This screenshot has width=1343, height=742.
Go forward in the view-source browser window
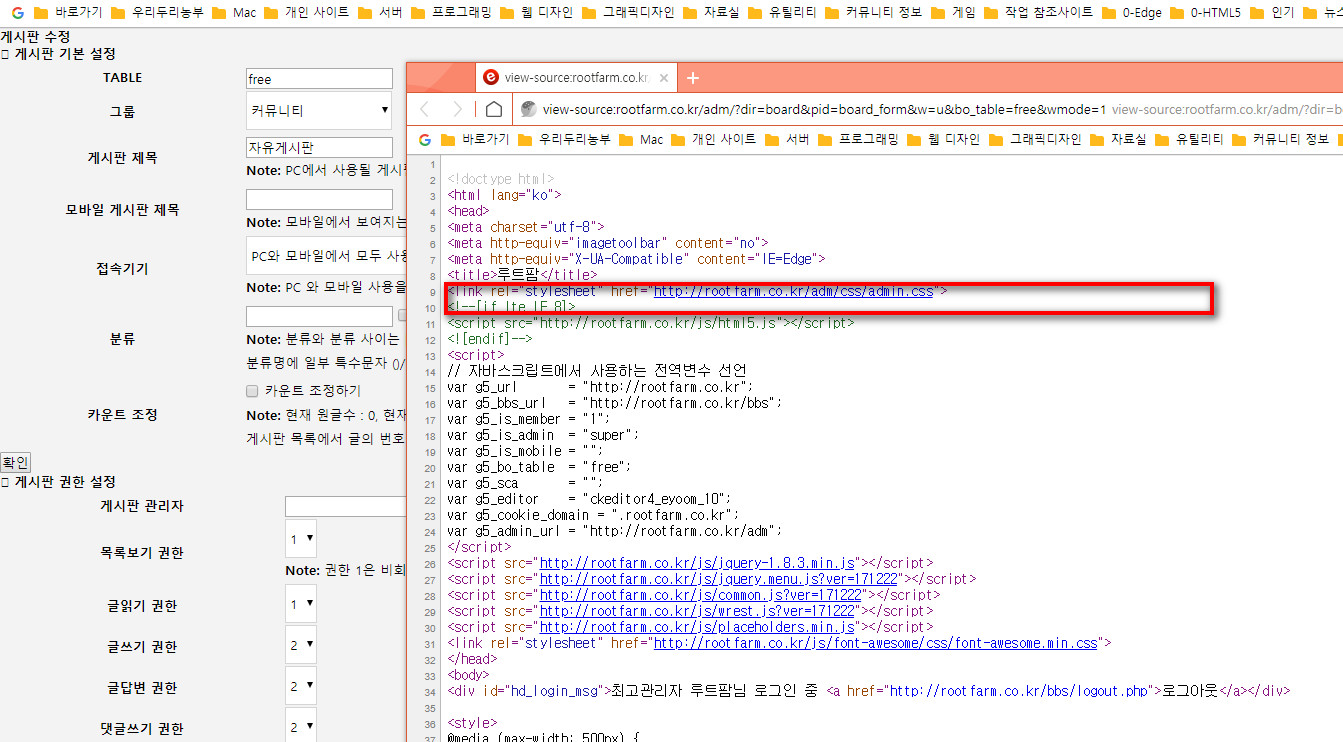tap(458, 109)
